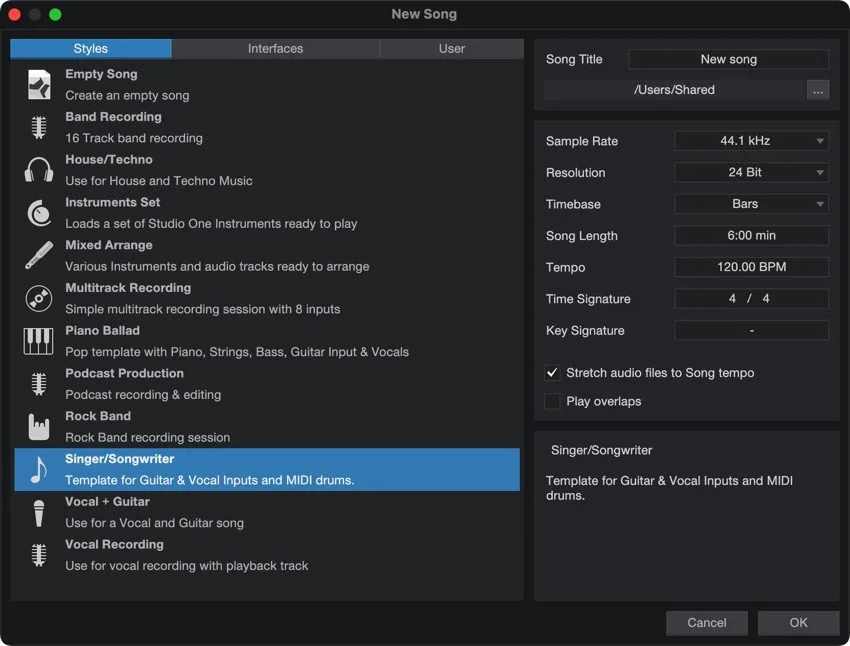Browse for a save location
This screenshot has height=646, width=850.
(x=817, y=89)
